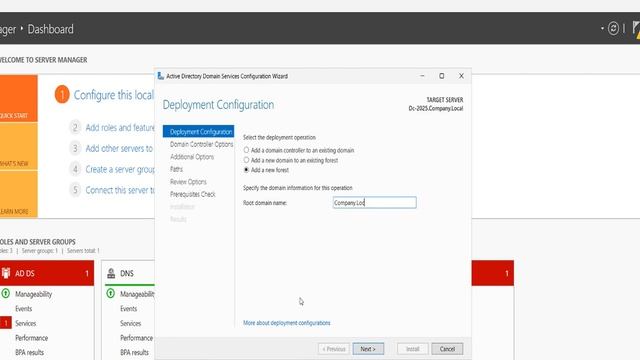Click the Root domain name input field

point(374,202)
